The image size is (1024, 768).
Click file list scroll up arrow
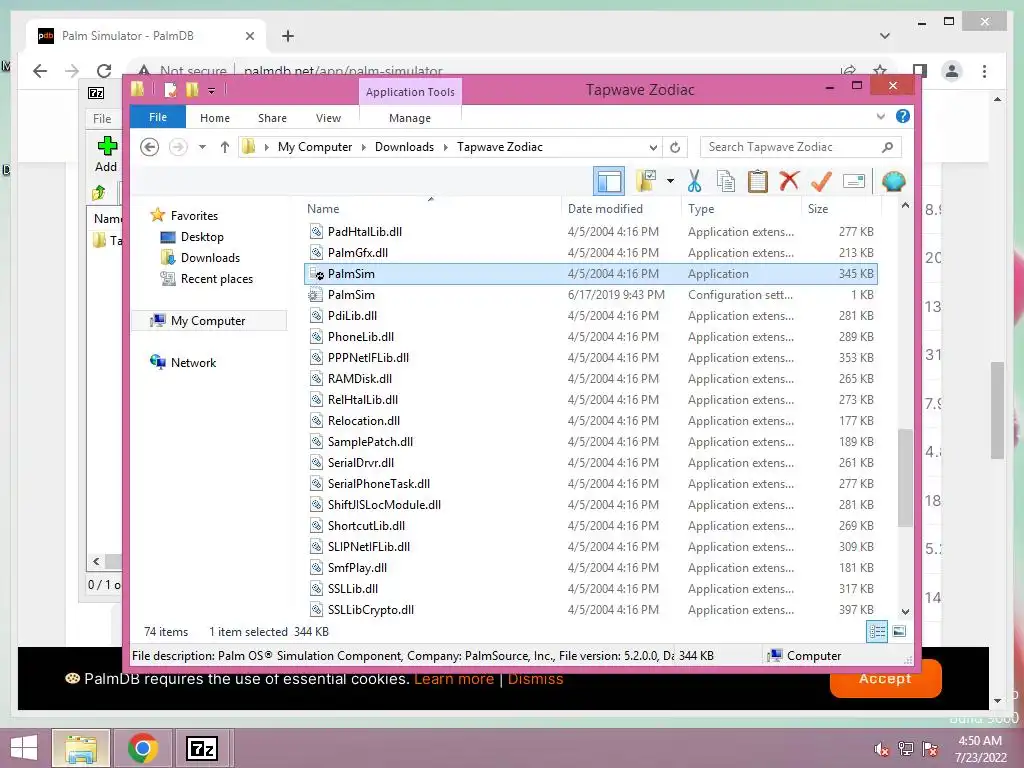(x=905, y=206)
